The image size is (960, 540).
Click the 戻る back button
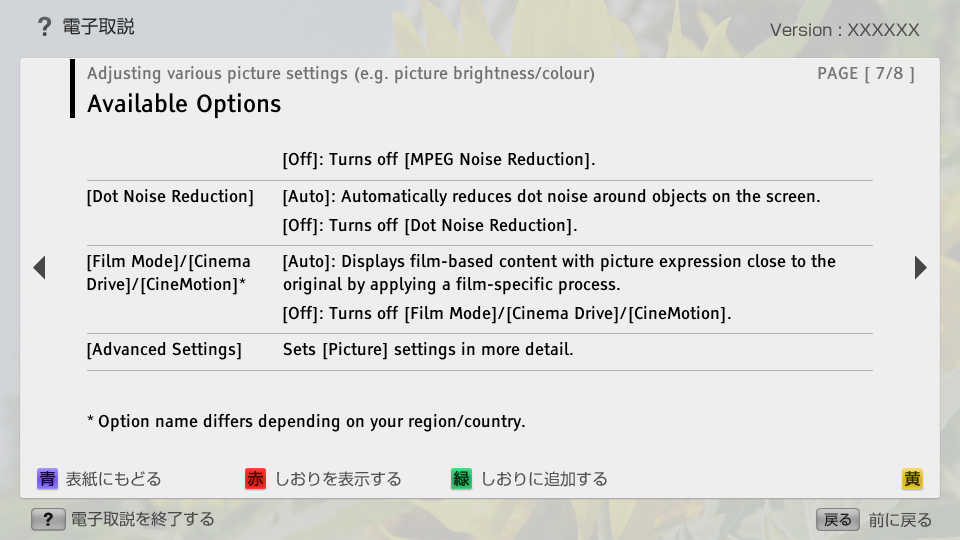click(x=838, y=520)
